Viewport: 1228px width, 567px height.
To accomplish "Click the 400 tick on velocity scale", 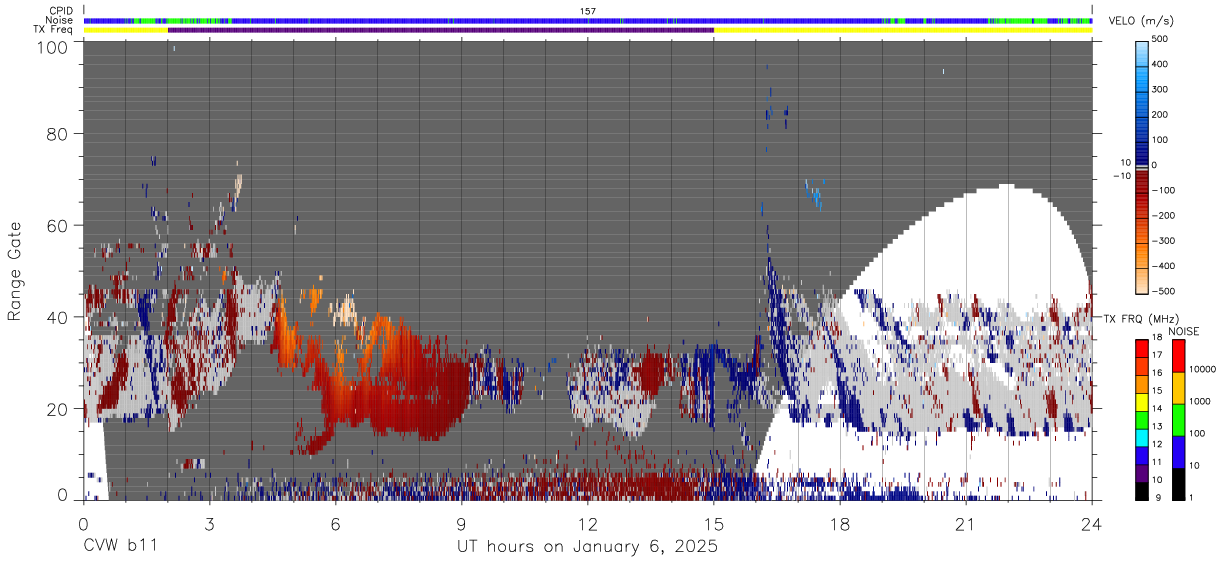I will (x=1162, y=64).
